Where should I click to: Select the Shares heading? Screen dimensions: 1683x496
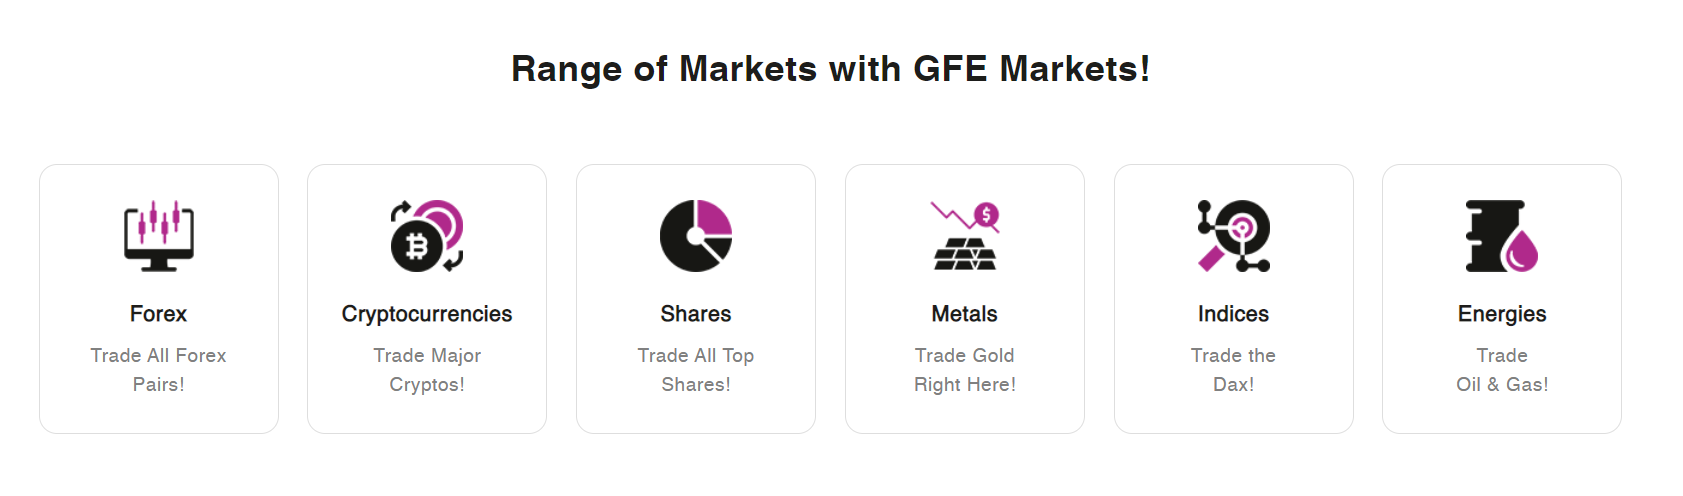coord(696,314)
